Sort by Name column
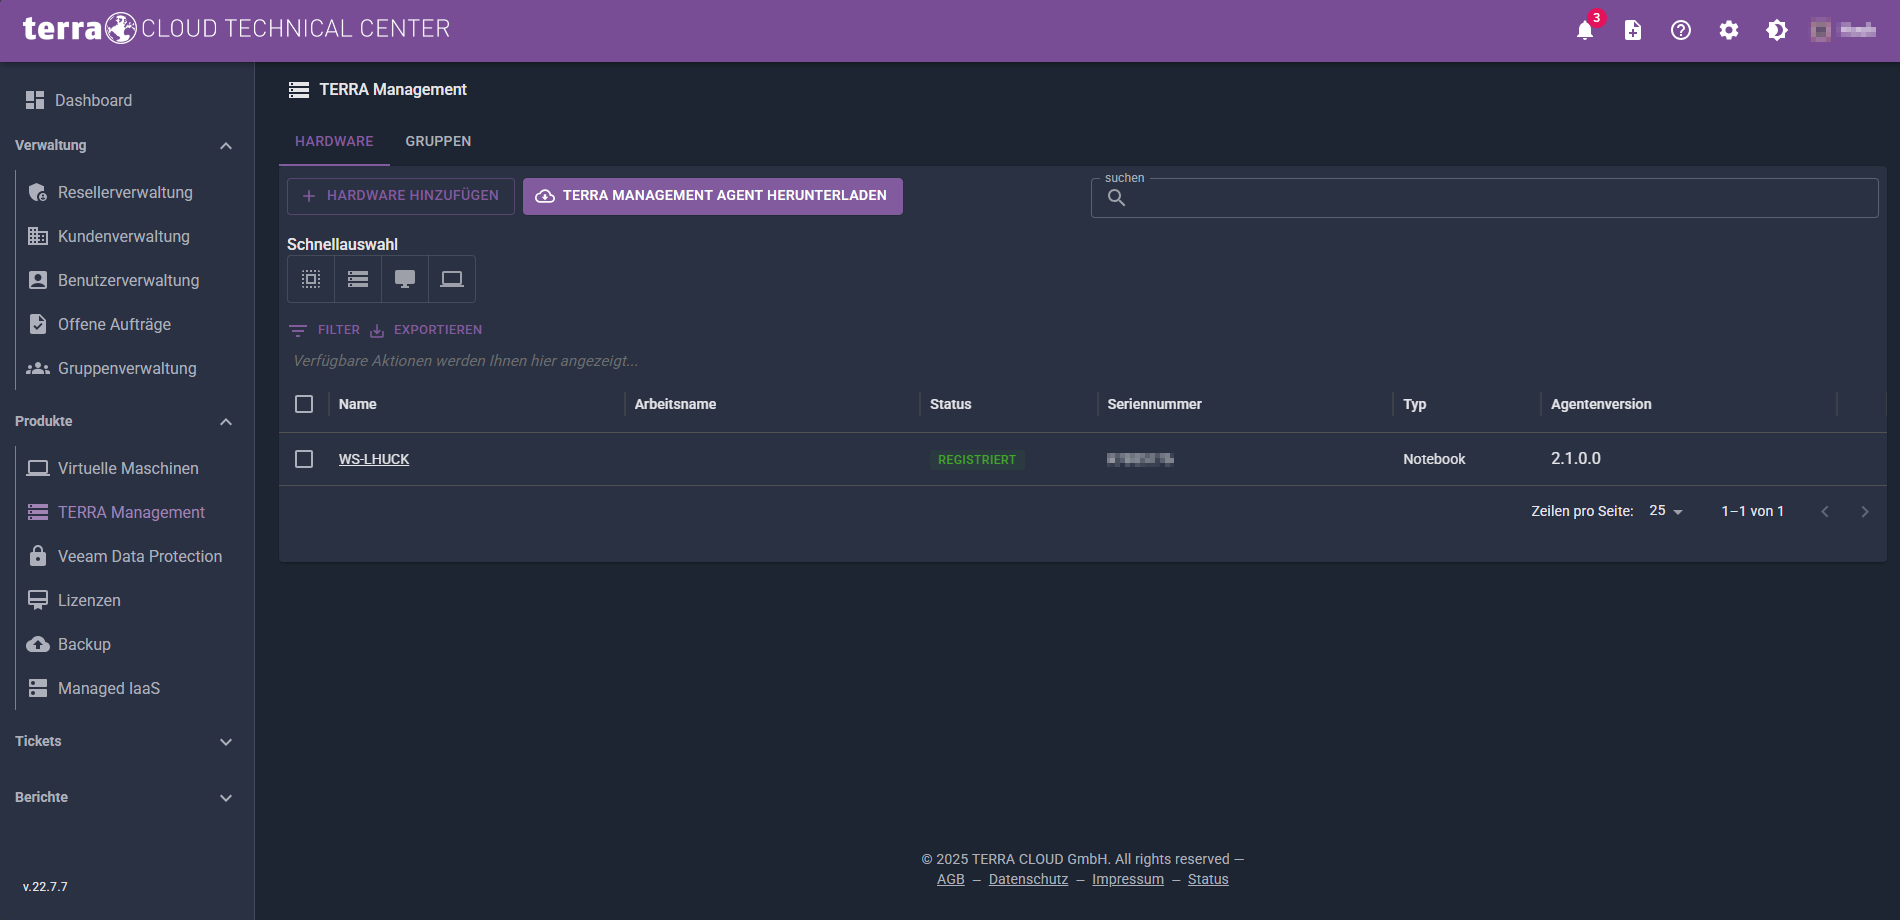The image size is (1900, 920). point(358,404)
